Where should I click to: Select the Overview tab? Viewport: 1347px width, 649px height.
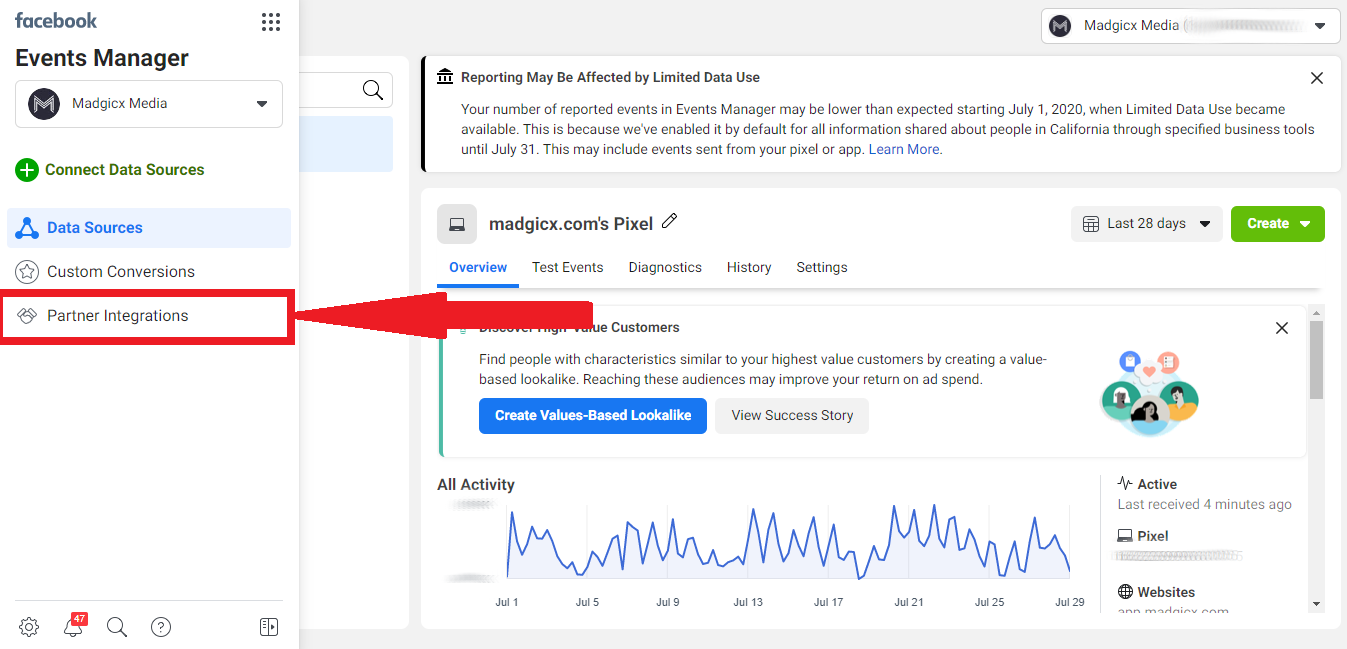[478, 267]
